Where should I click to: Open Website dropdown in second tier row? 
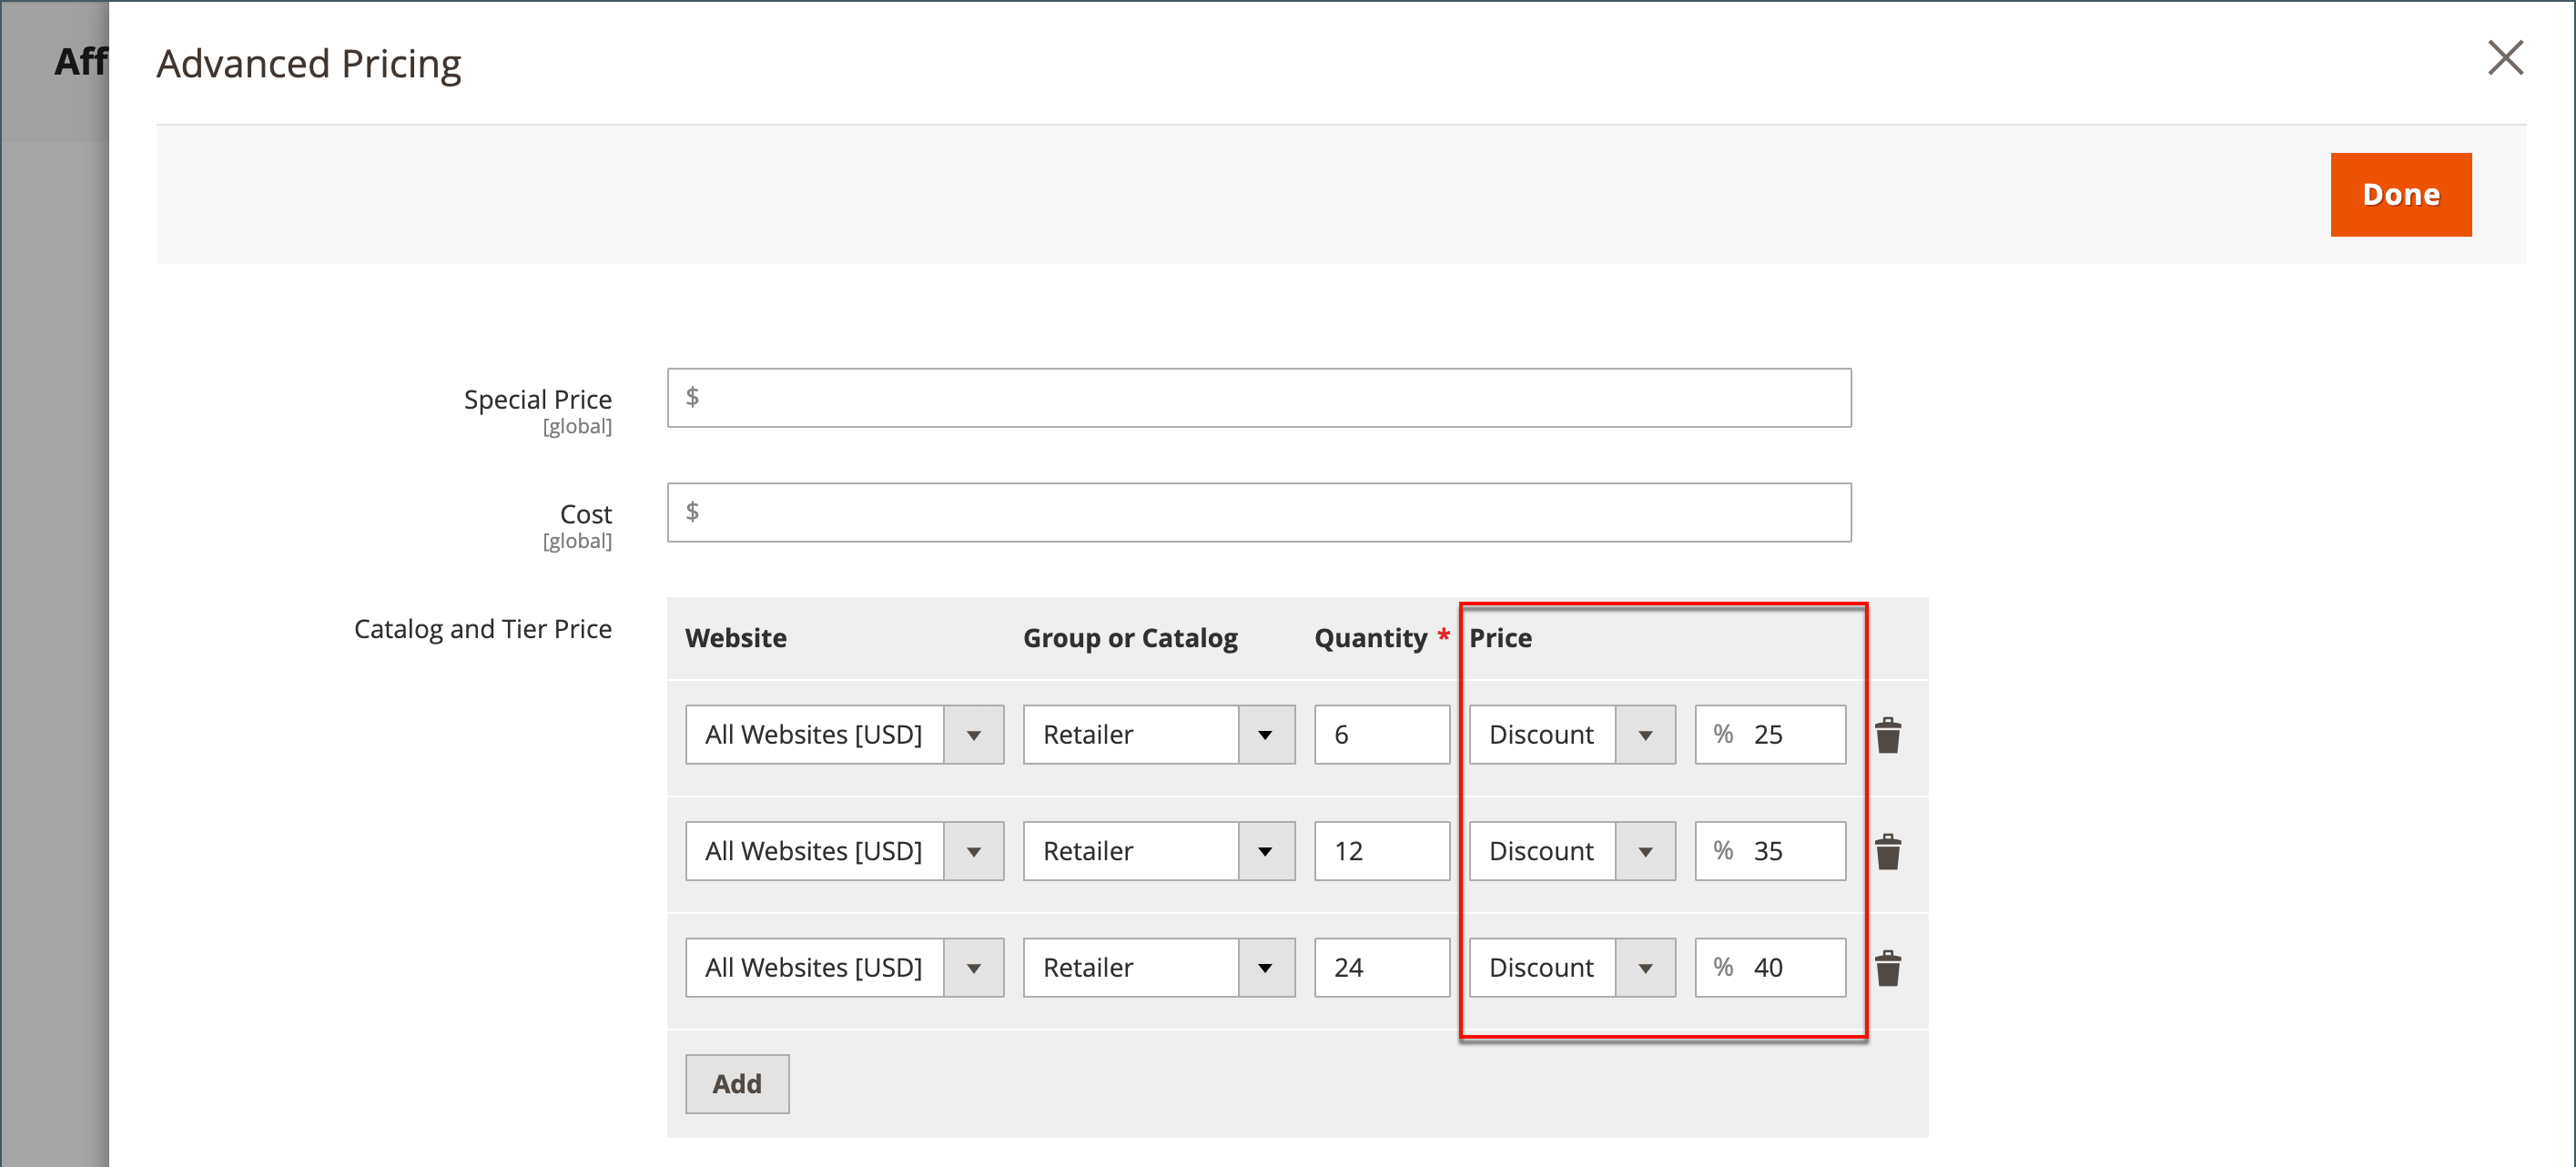(x=844, y=852)
